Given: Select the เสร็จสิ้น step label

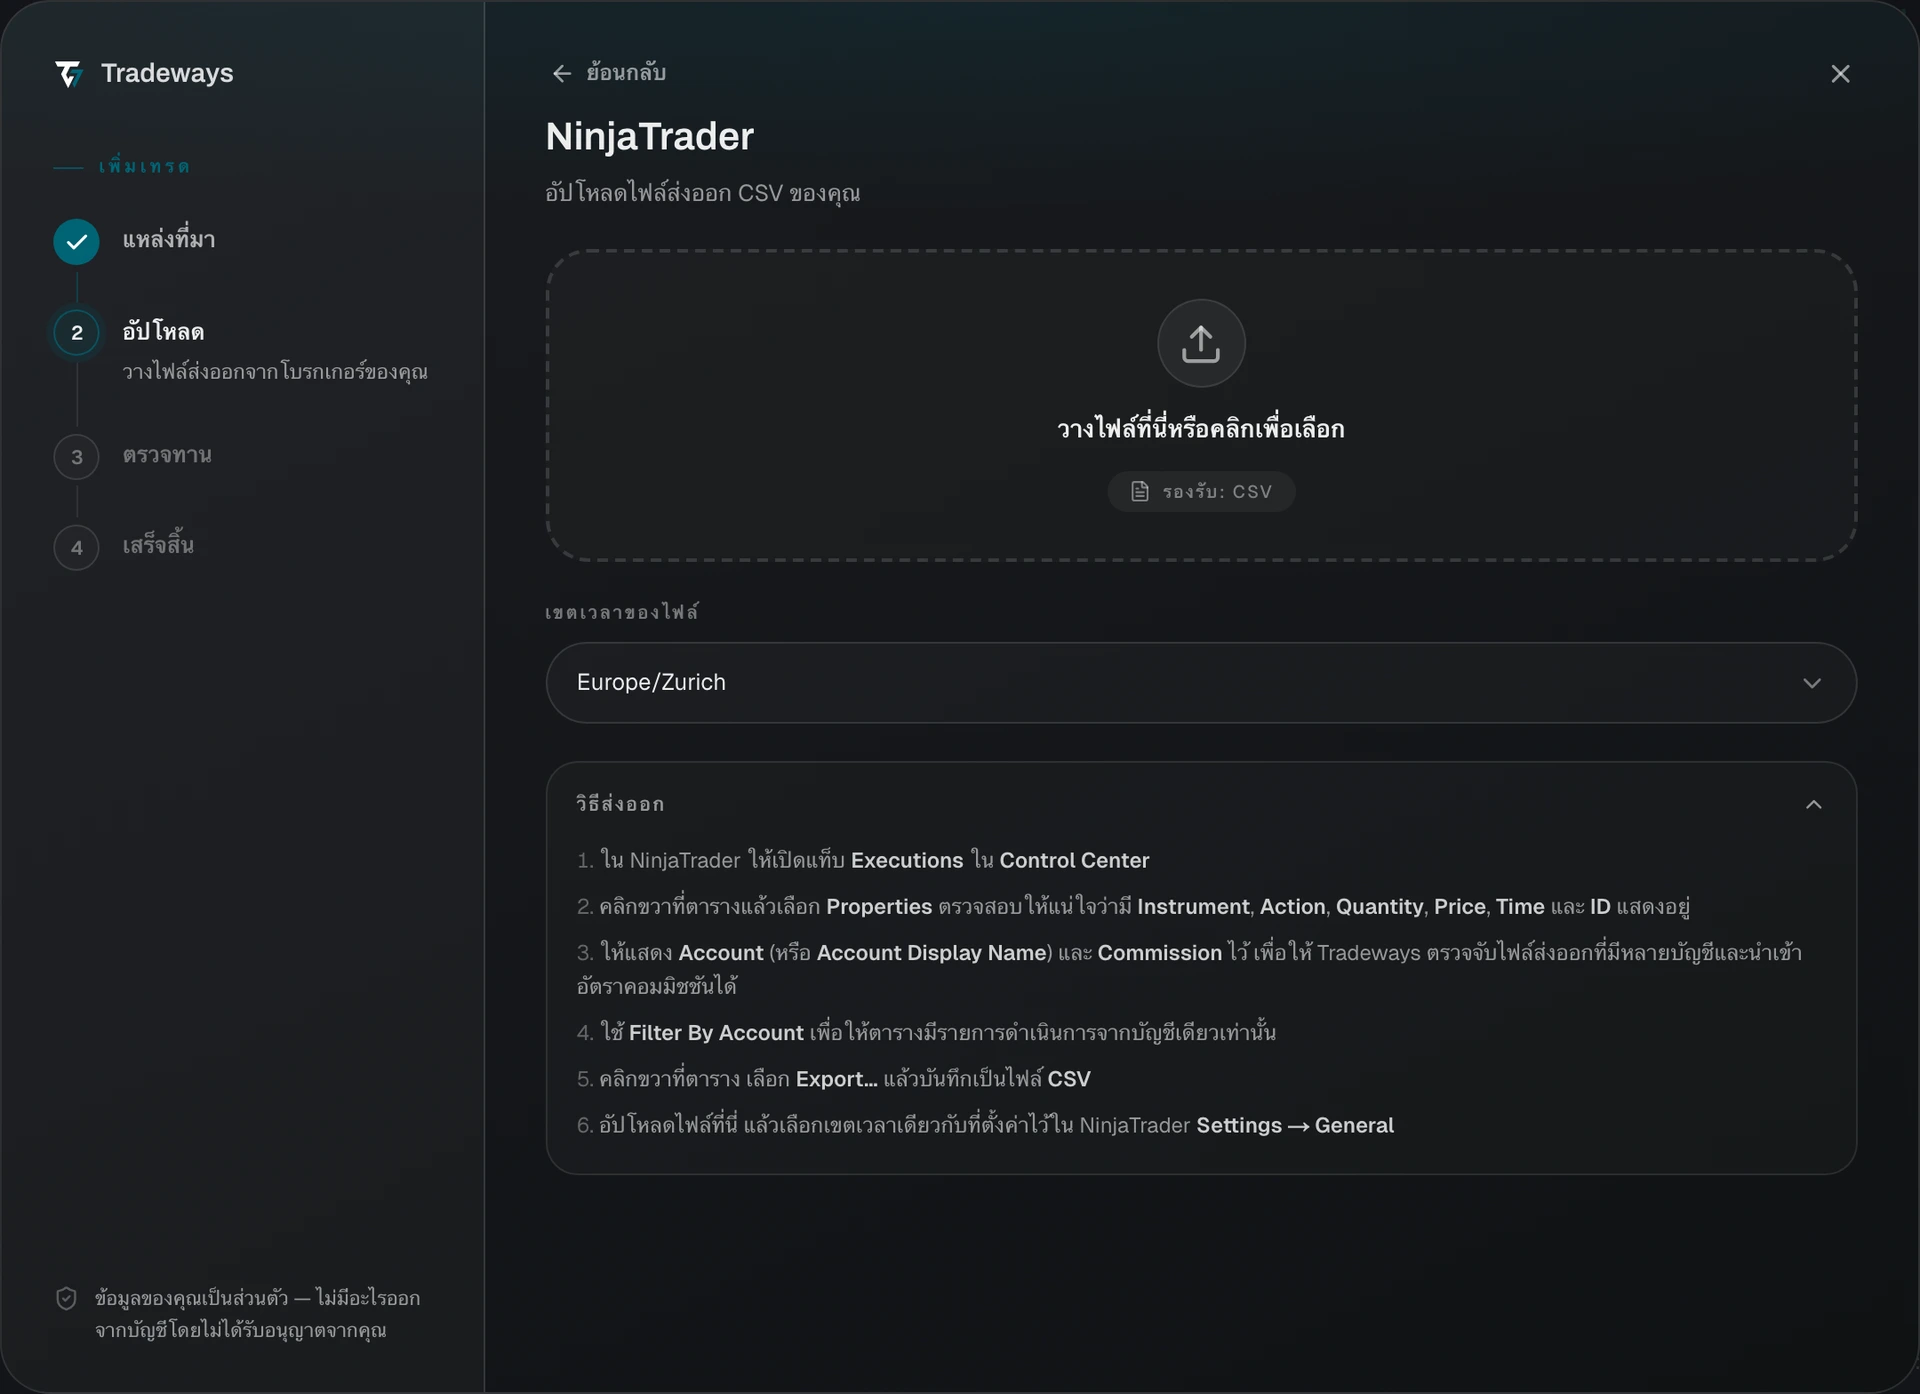Looking at the screenshot, I should (x=158, y=545).
